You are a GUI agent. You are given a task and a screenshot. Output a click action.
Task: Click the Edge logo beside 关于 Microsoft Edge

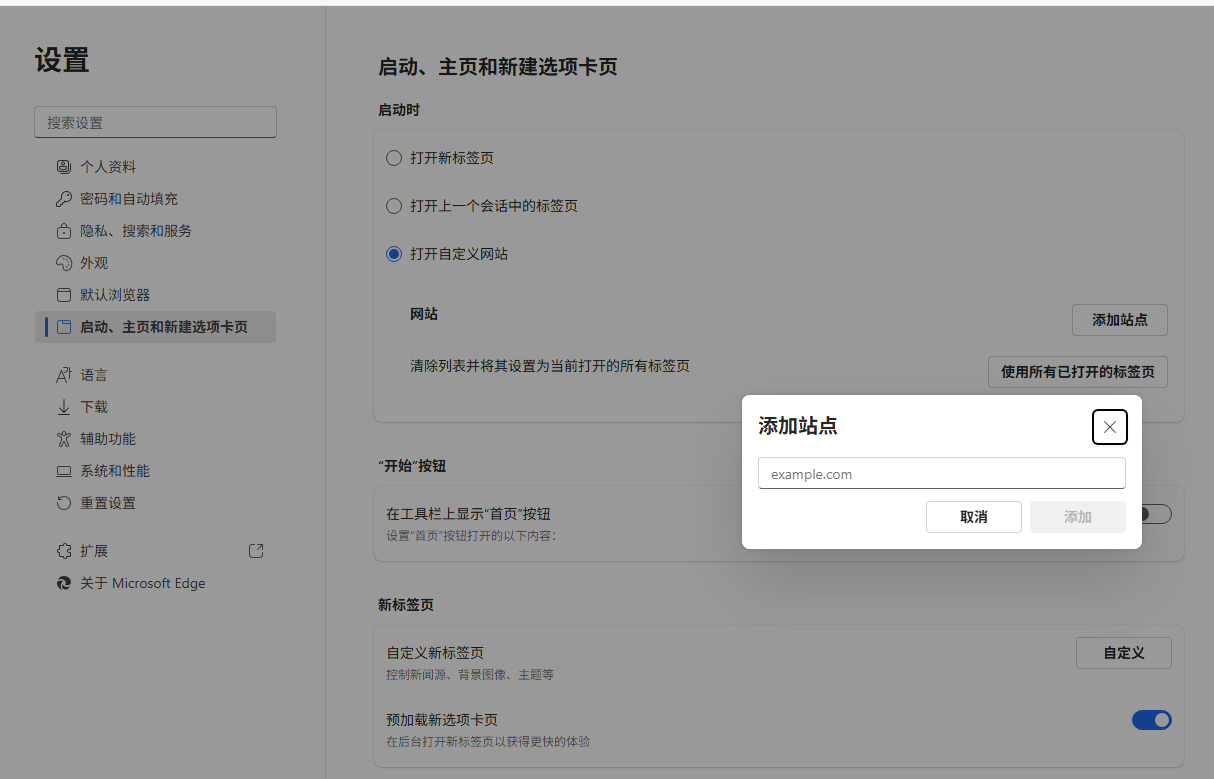(64, 583)
